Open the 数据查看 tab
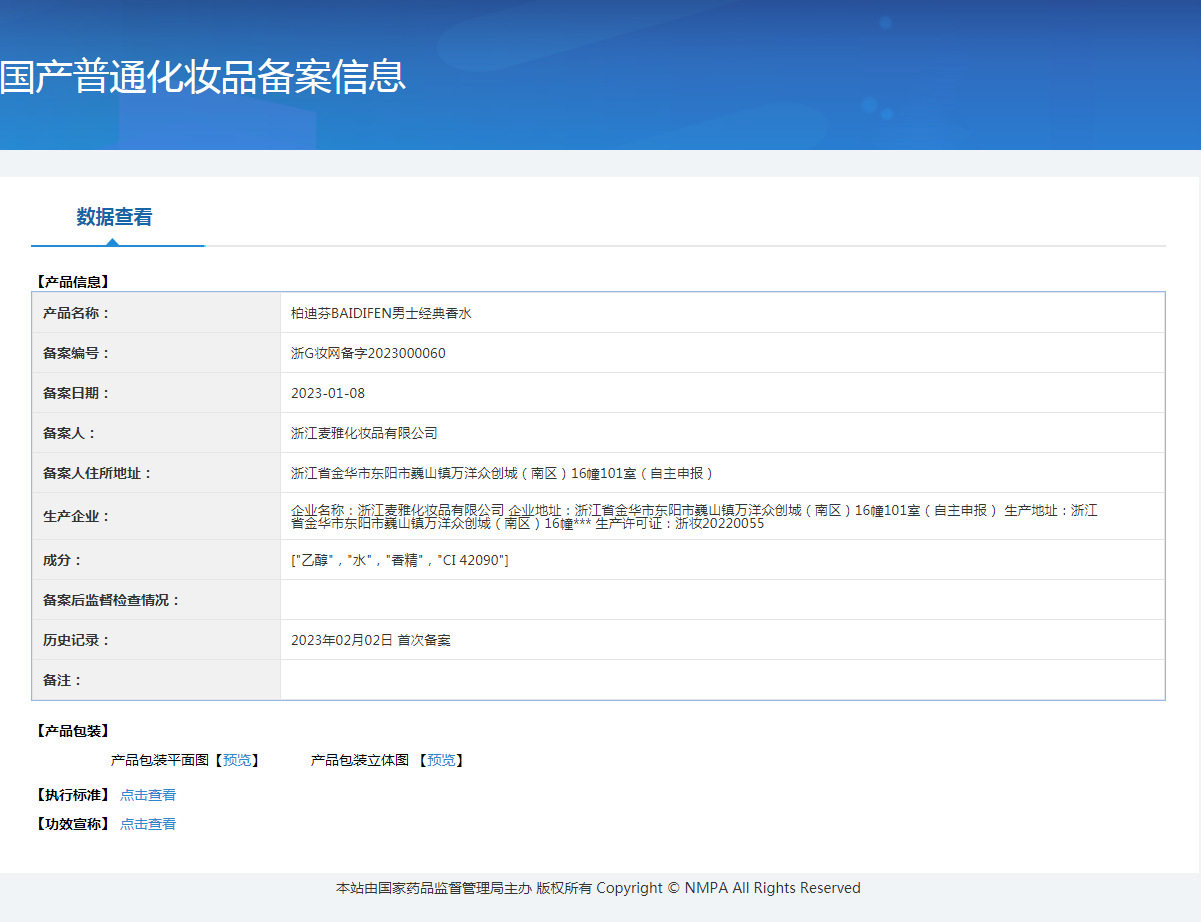Screen dimensions: 1201x922 [x=115, y=217]
